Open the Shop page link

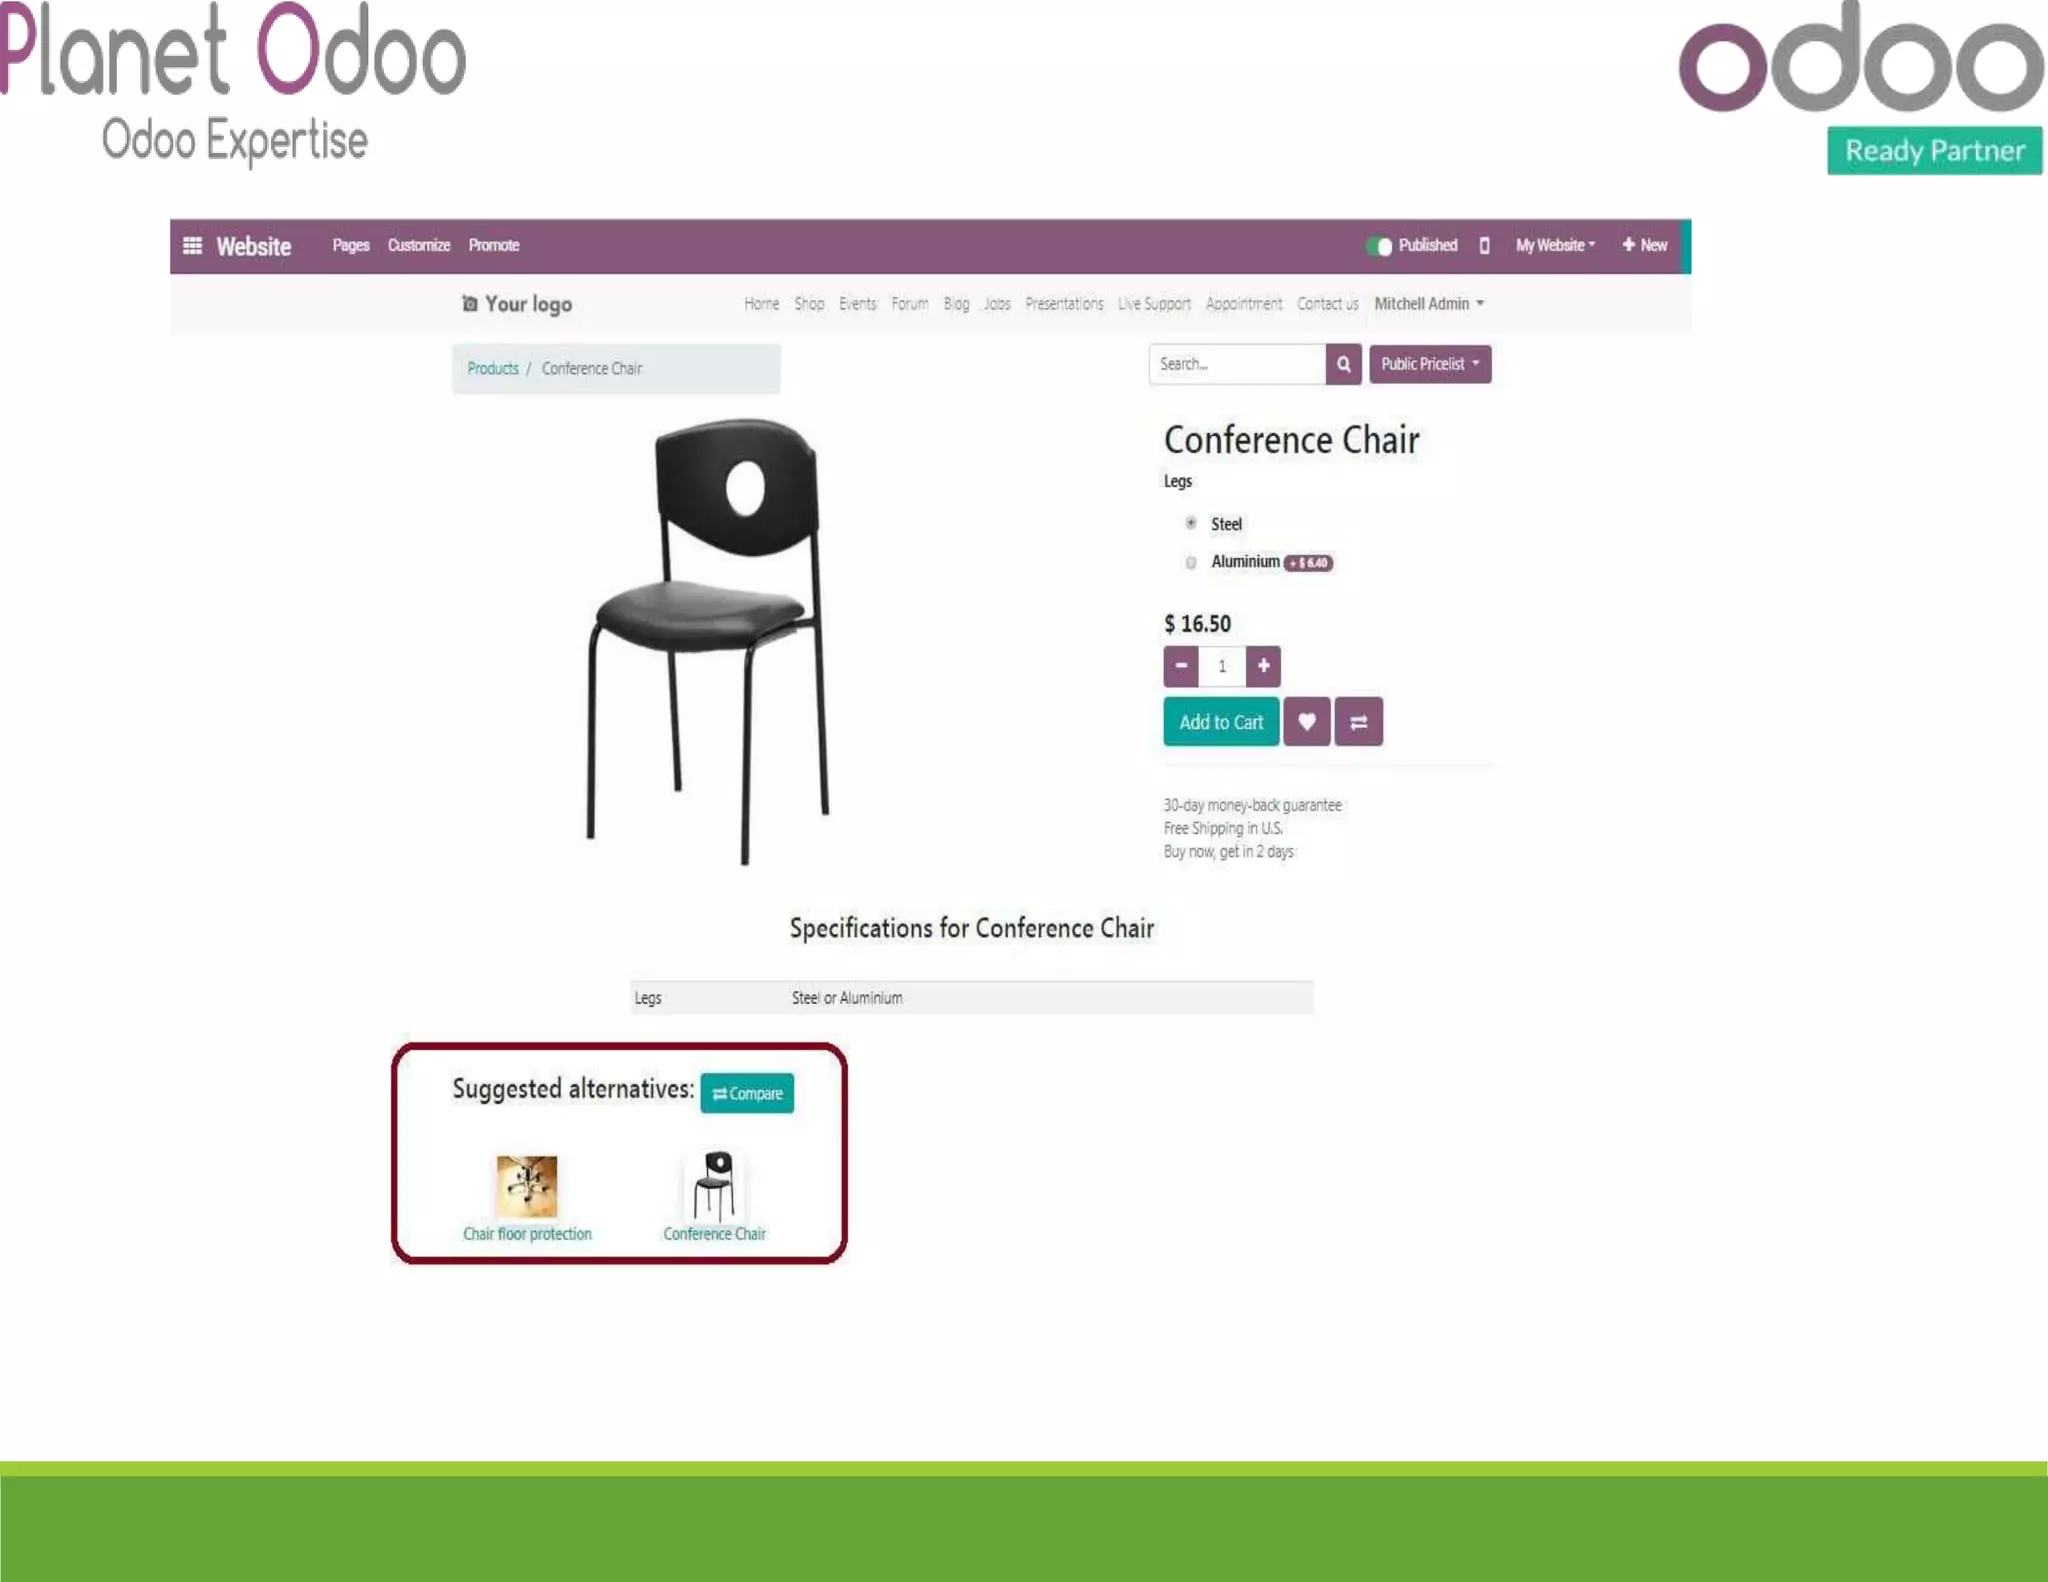click(809, 304)
